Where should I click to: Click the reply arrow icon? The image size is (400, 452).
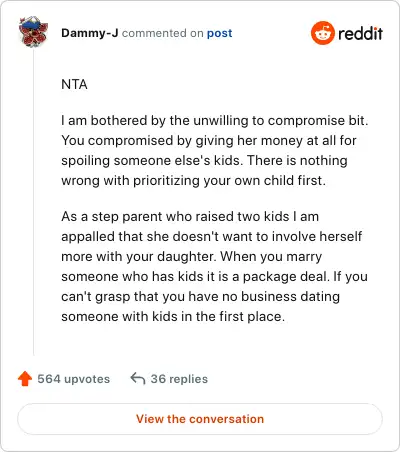[x=138, y=378]
